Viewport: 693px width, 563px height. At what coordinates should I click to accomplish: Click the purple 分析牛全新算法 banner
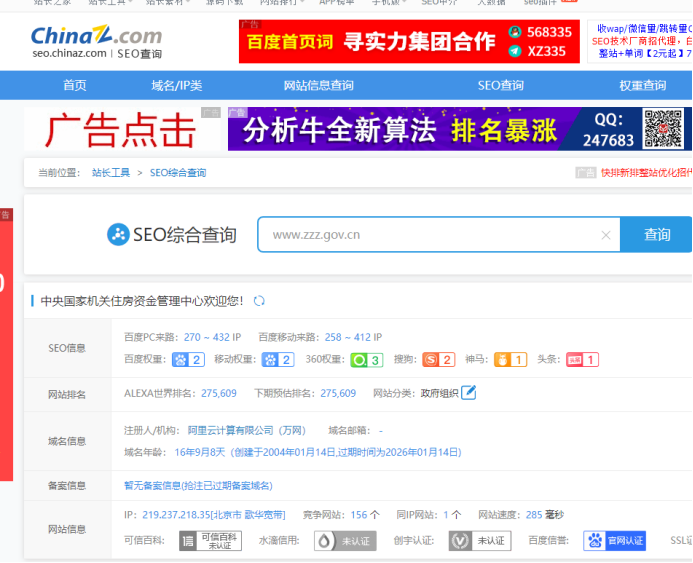[x=459, y=129]
